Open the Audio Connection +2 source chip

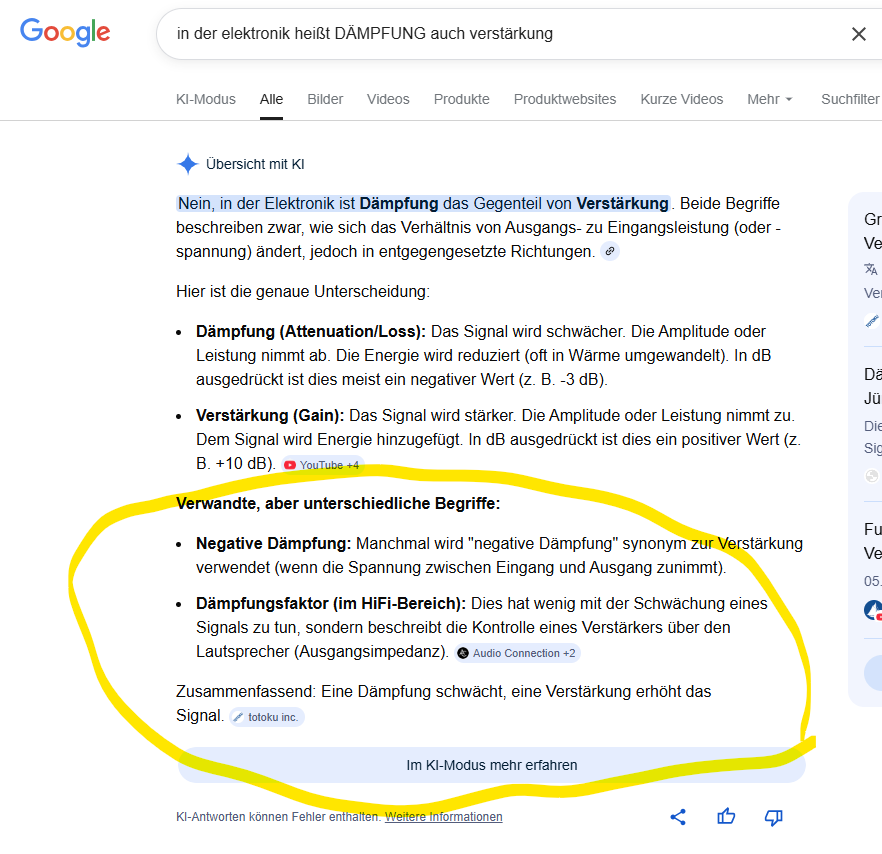517,653
